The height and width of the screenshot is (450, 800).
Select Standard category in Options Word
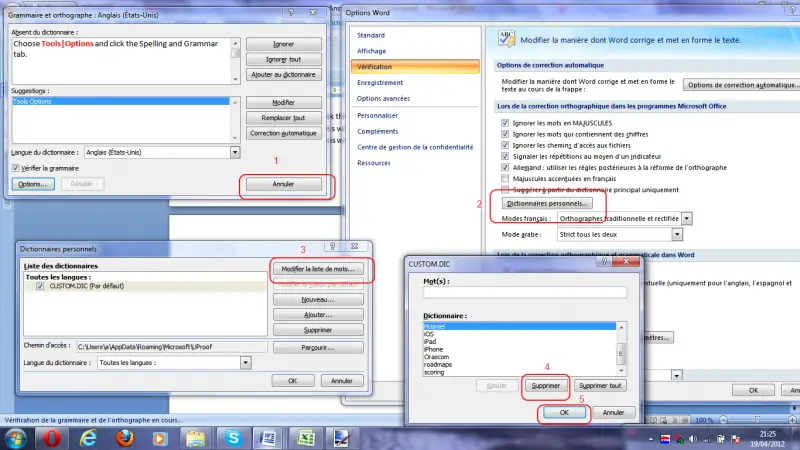coord(371,35)
